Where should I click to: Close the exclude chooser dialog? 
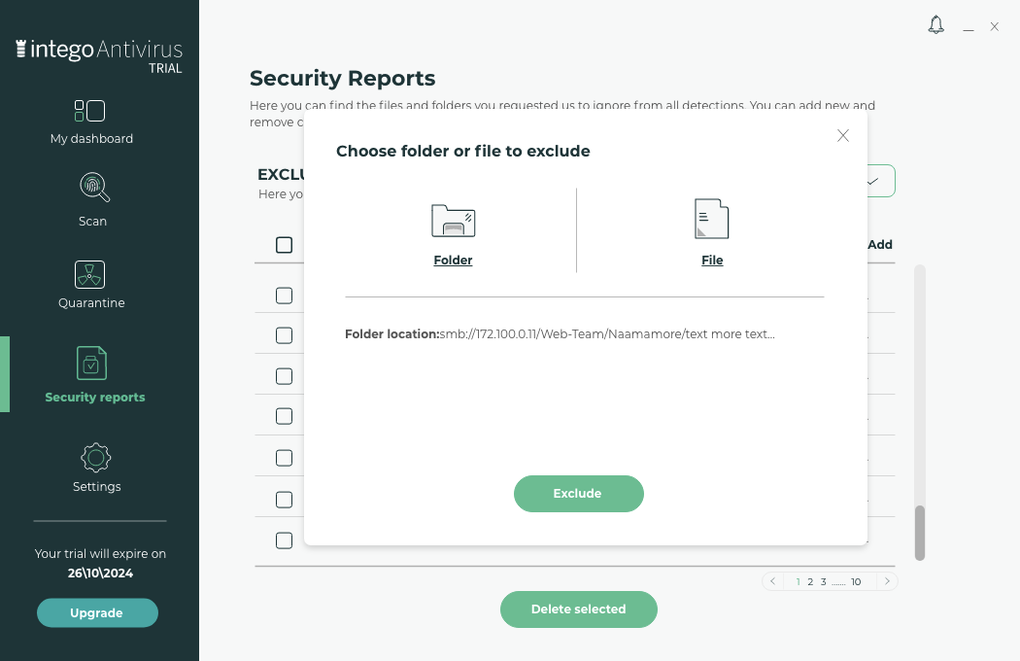point(843,135)
